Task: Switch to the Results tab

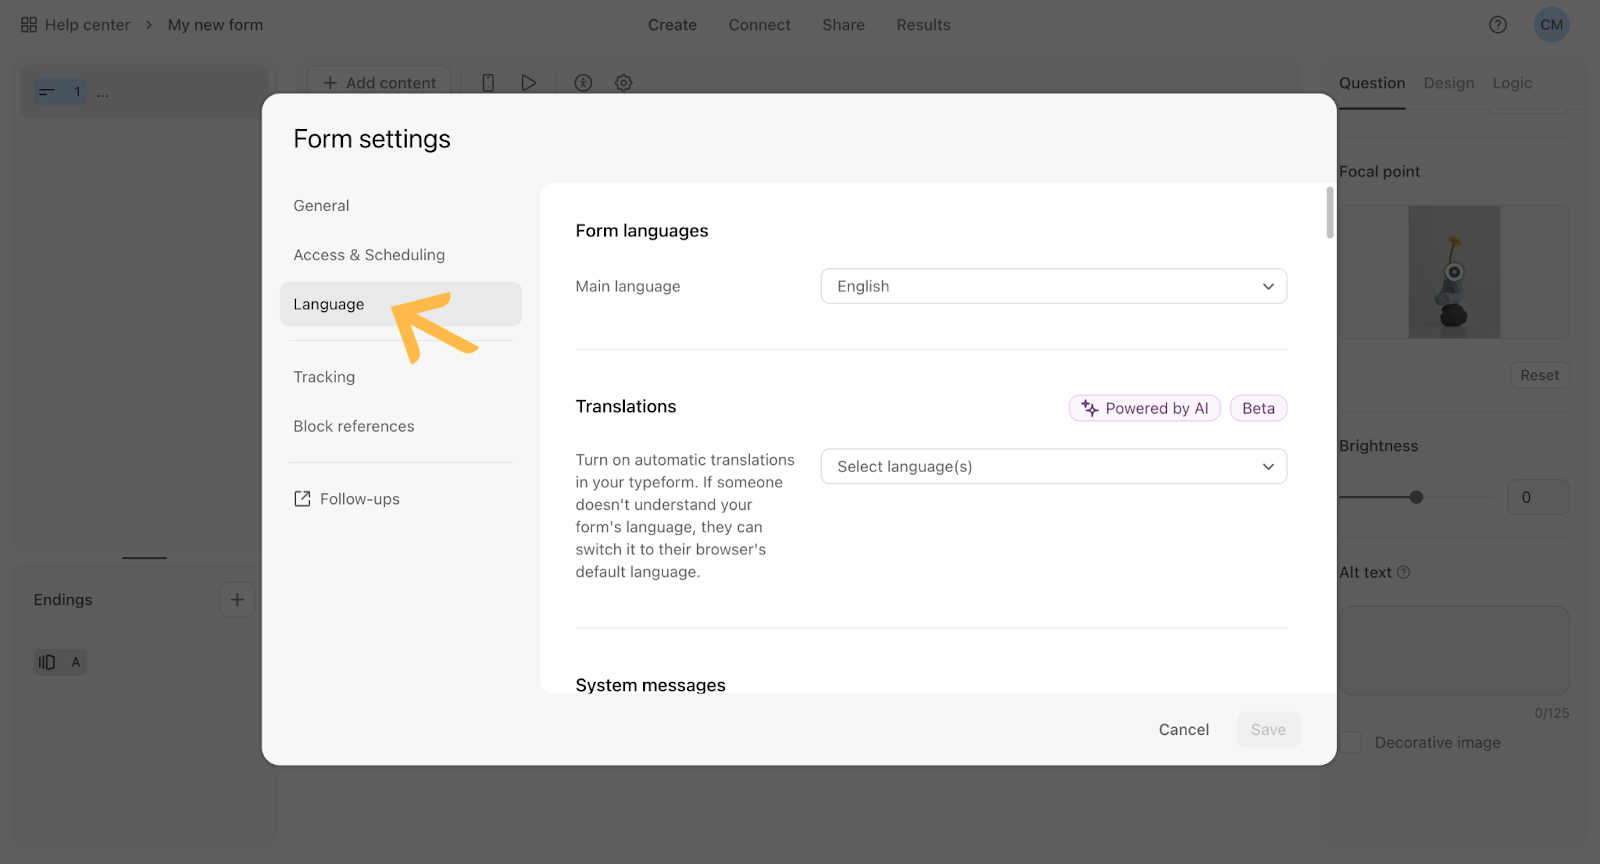Action: [x=924, y=25]
